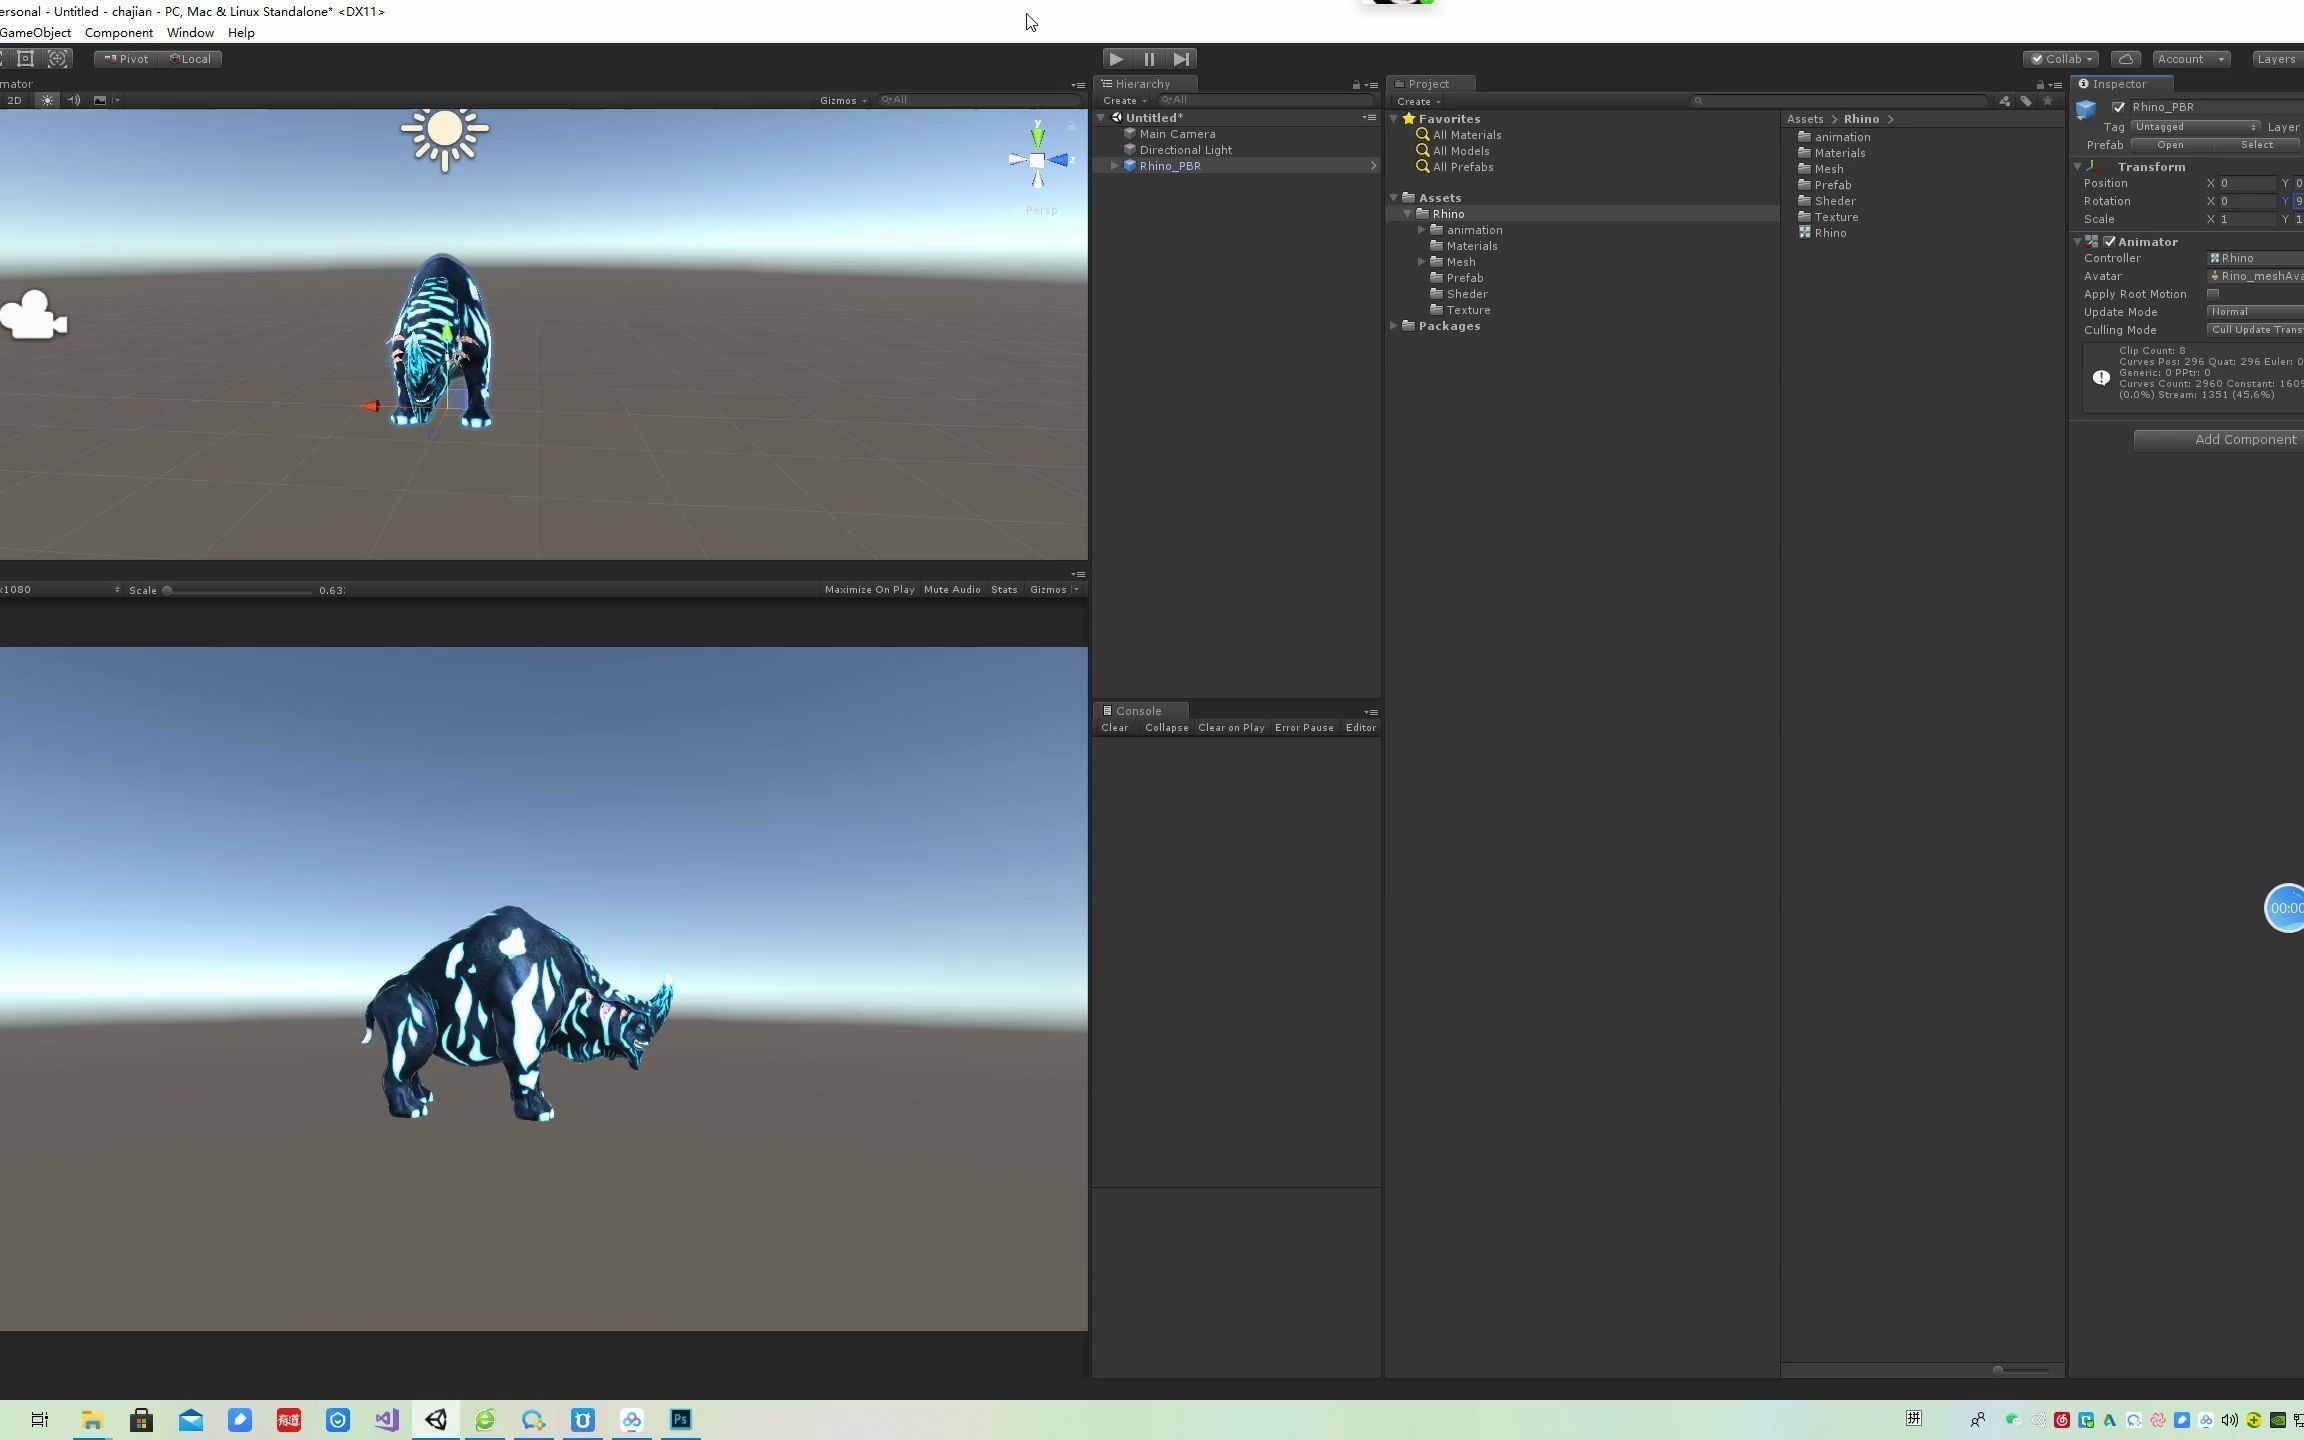Open Photoshop from the taskbar

coord(680,1419)
